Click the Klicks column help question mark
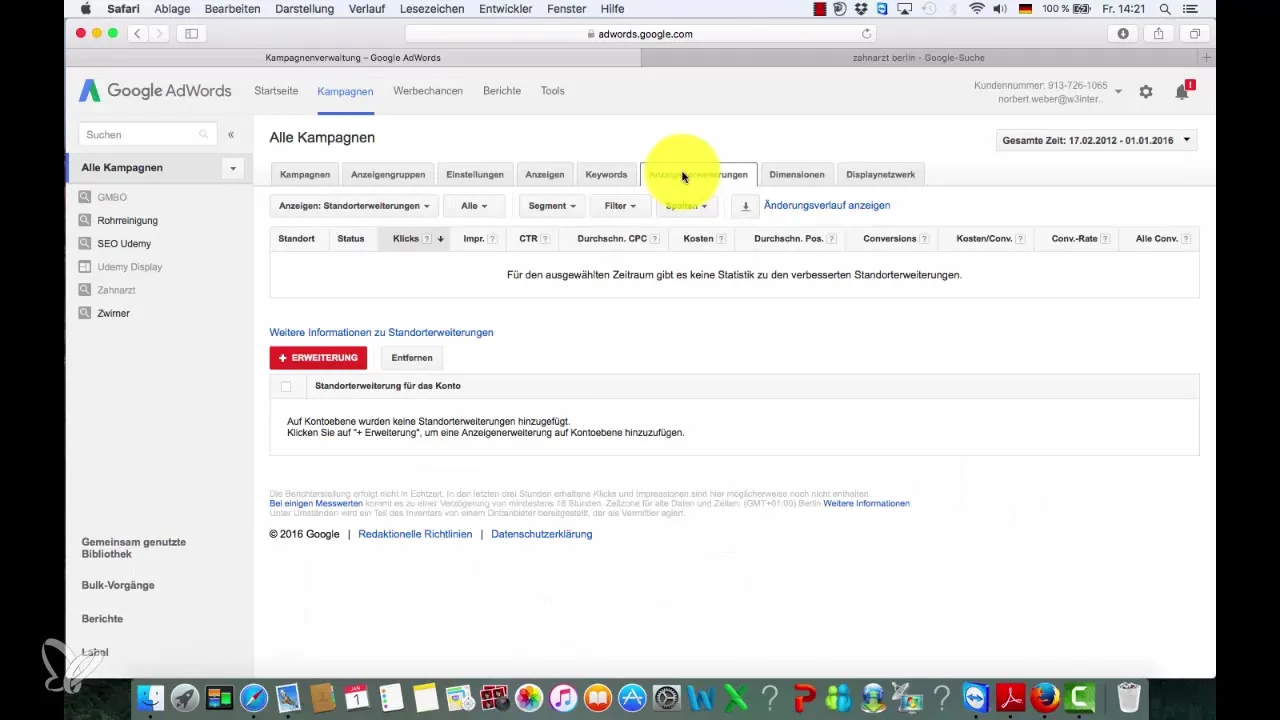Screen dimensions: 1280x720 point(427,239)
